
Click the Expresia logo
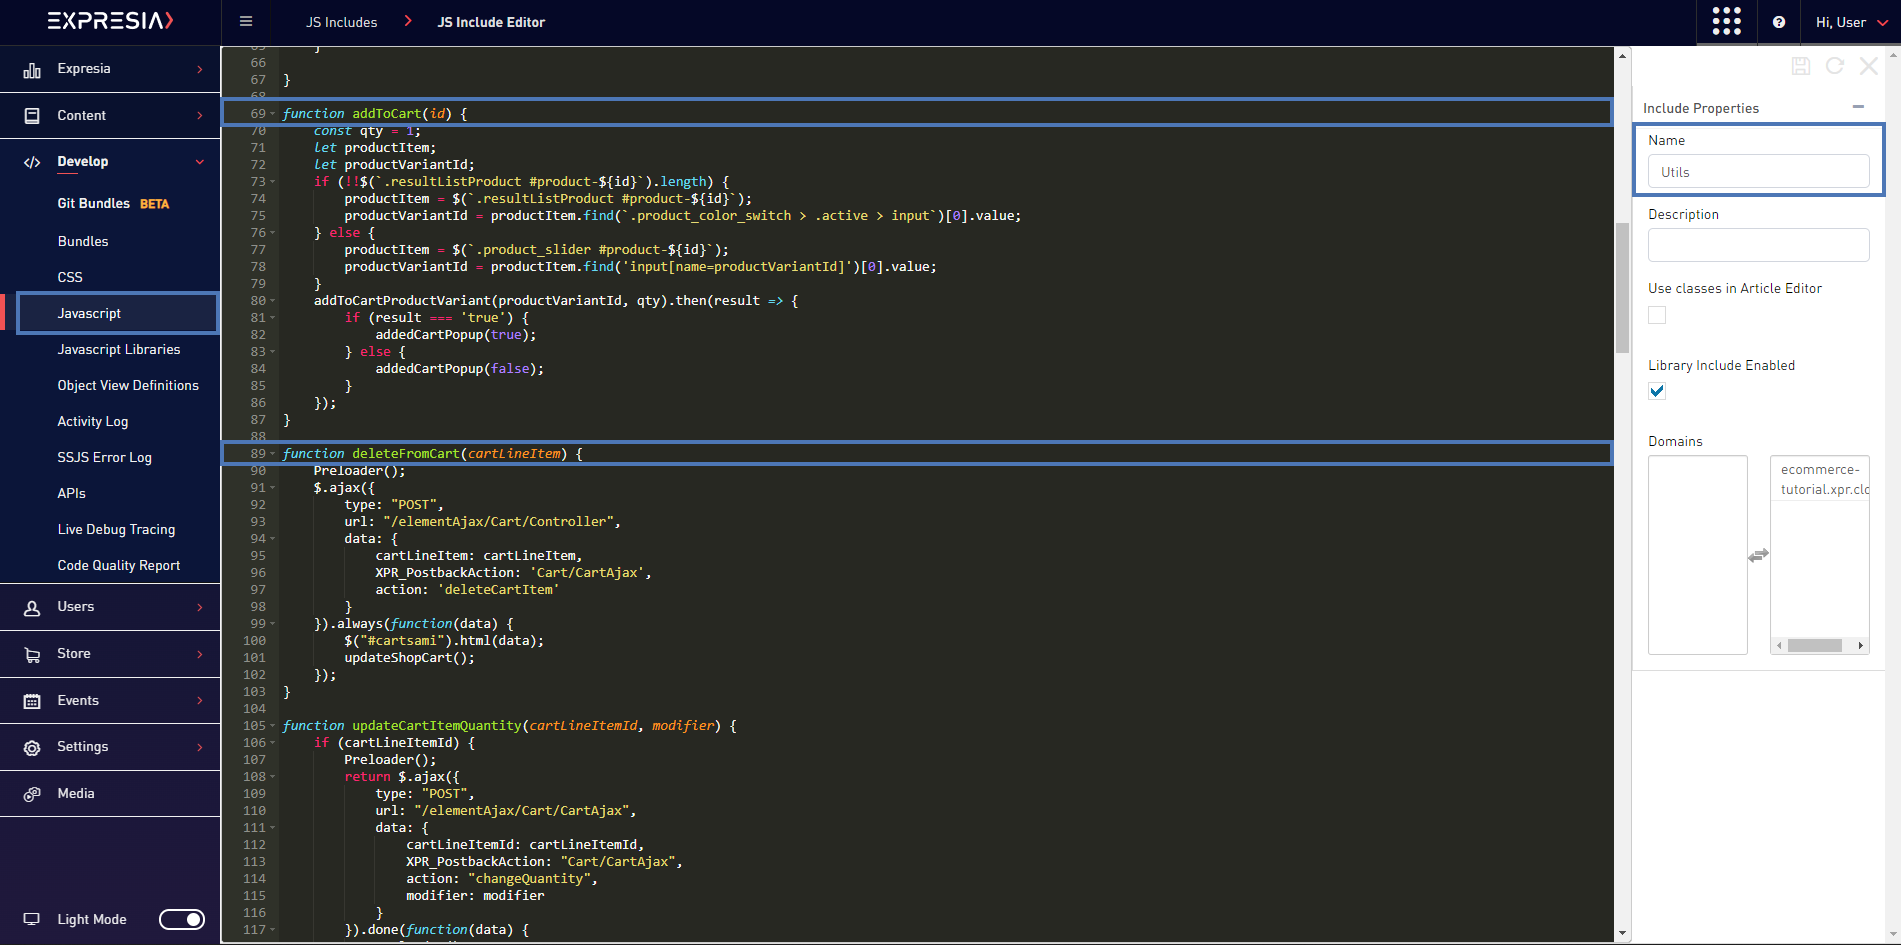(110, 21)
